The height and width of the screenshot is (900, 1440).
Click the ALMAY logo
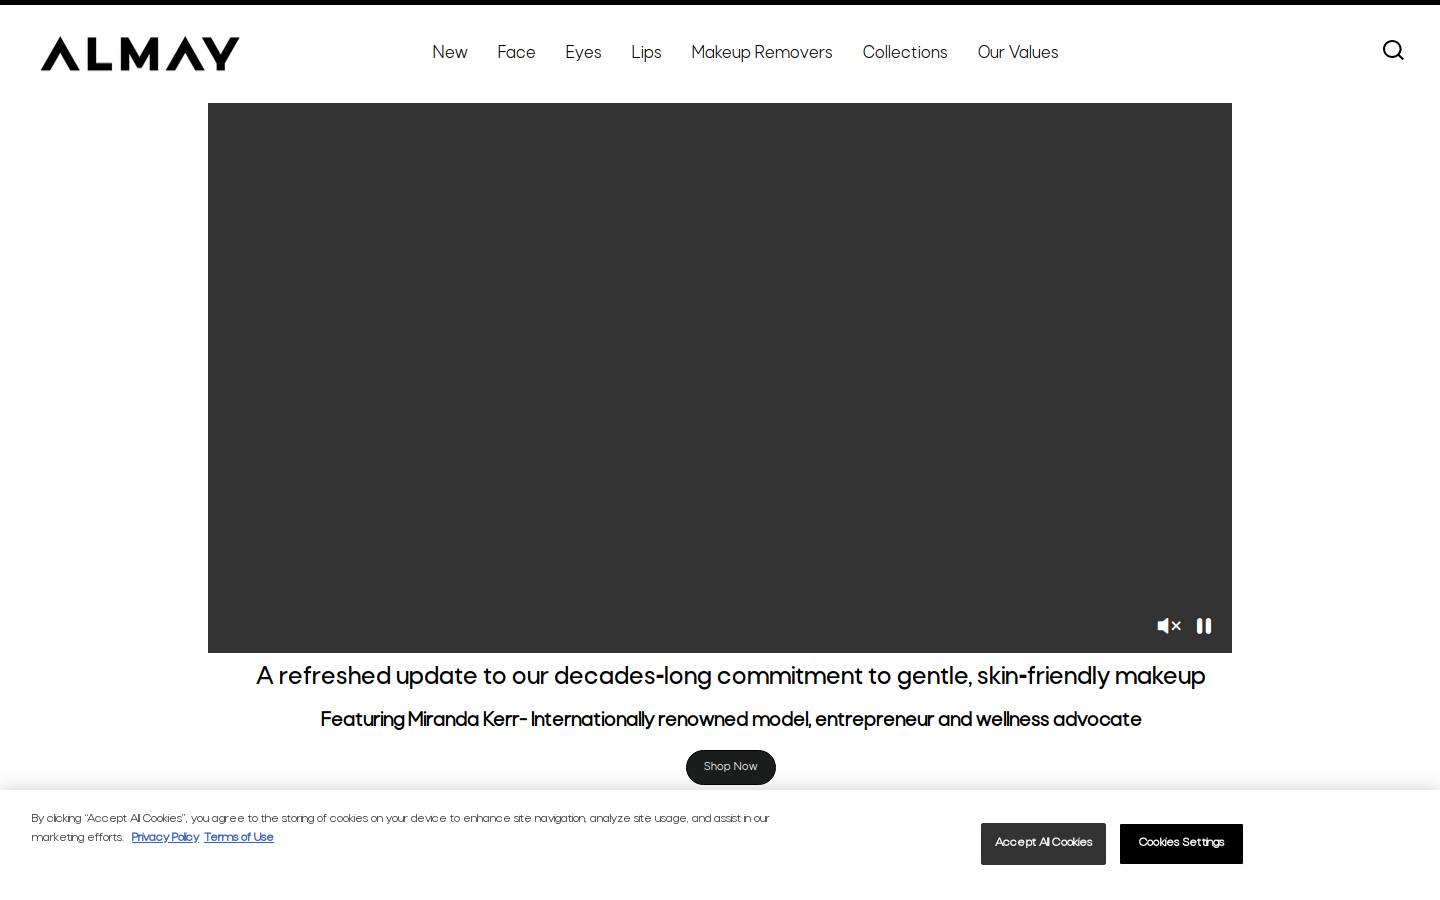(x=140, y=54)
